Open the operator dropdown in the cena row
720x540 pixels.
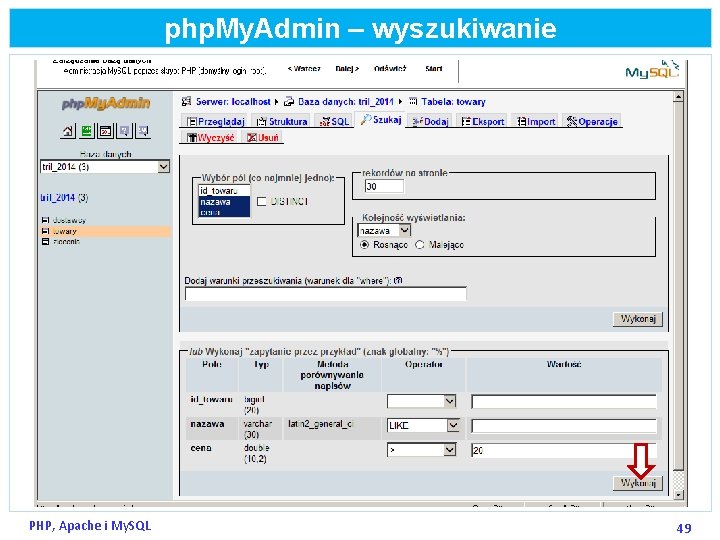pos(422,450)
